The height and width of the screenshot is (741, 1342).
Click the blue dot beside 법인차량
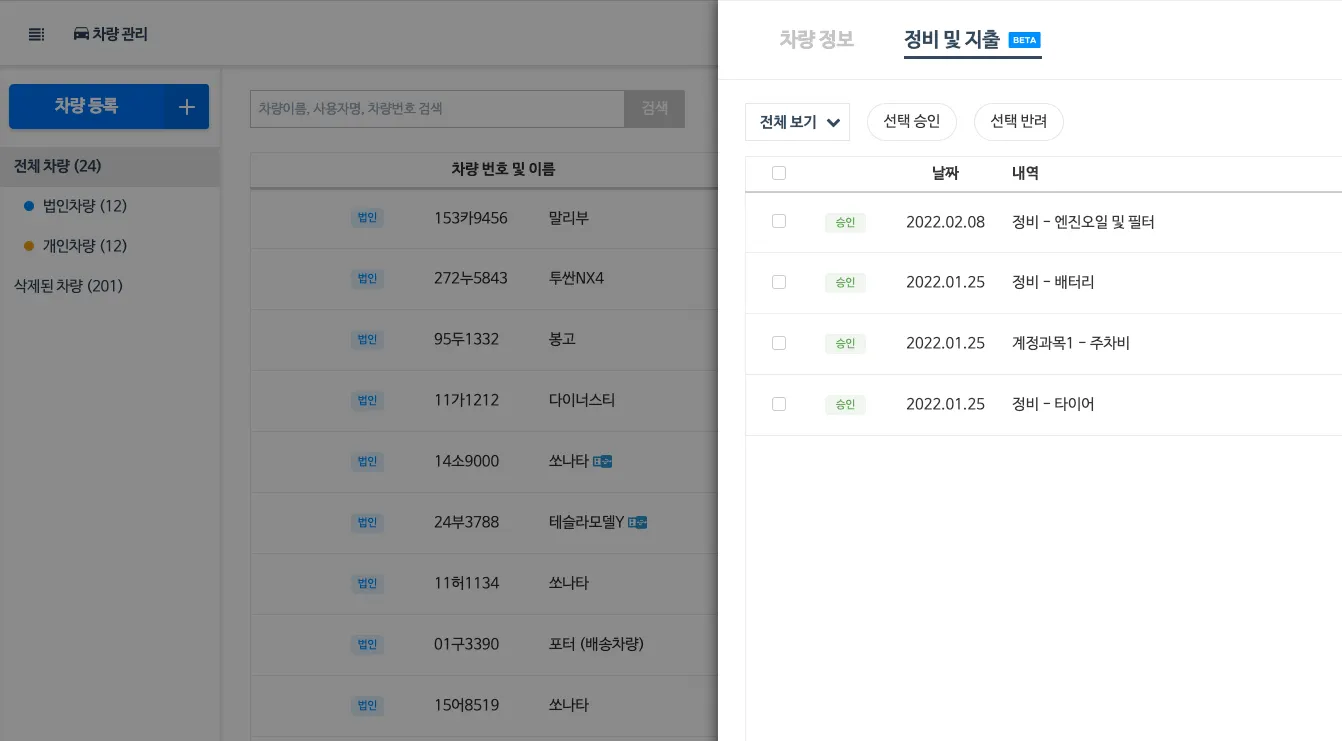point(29,206)
